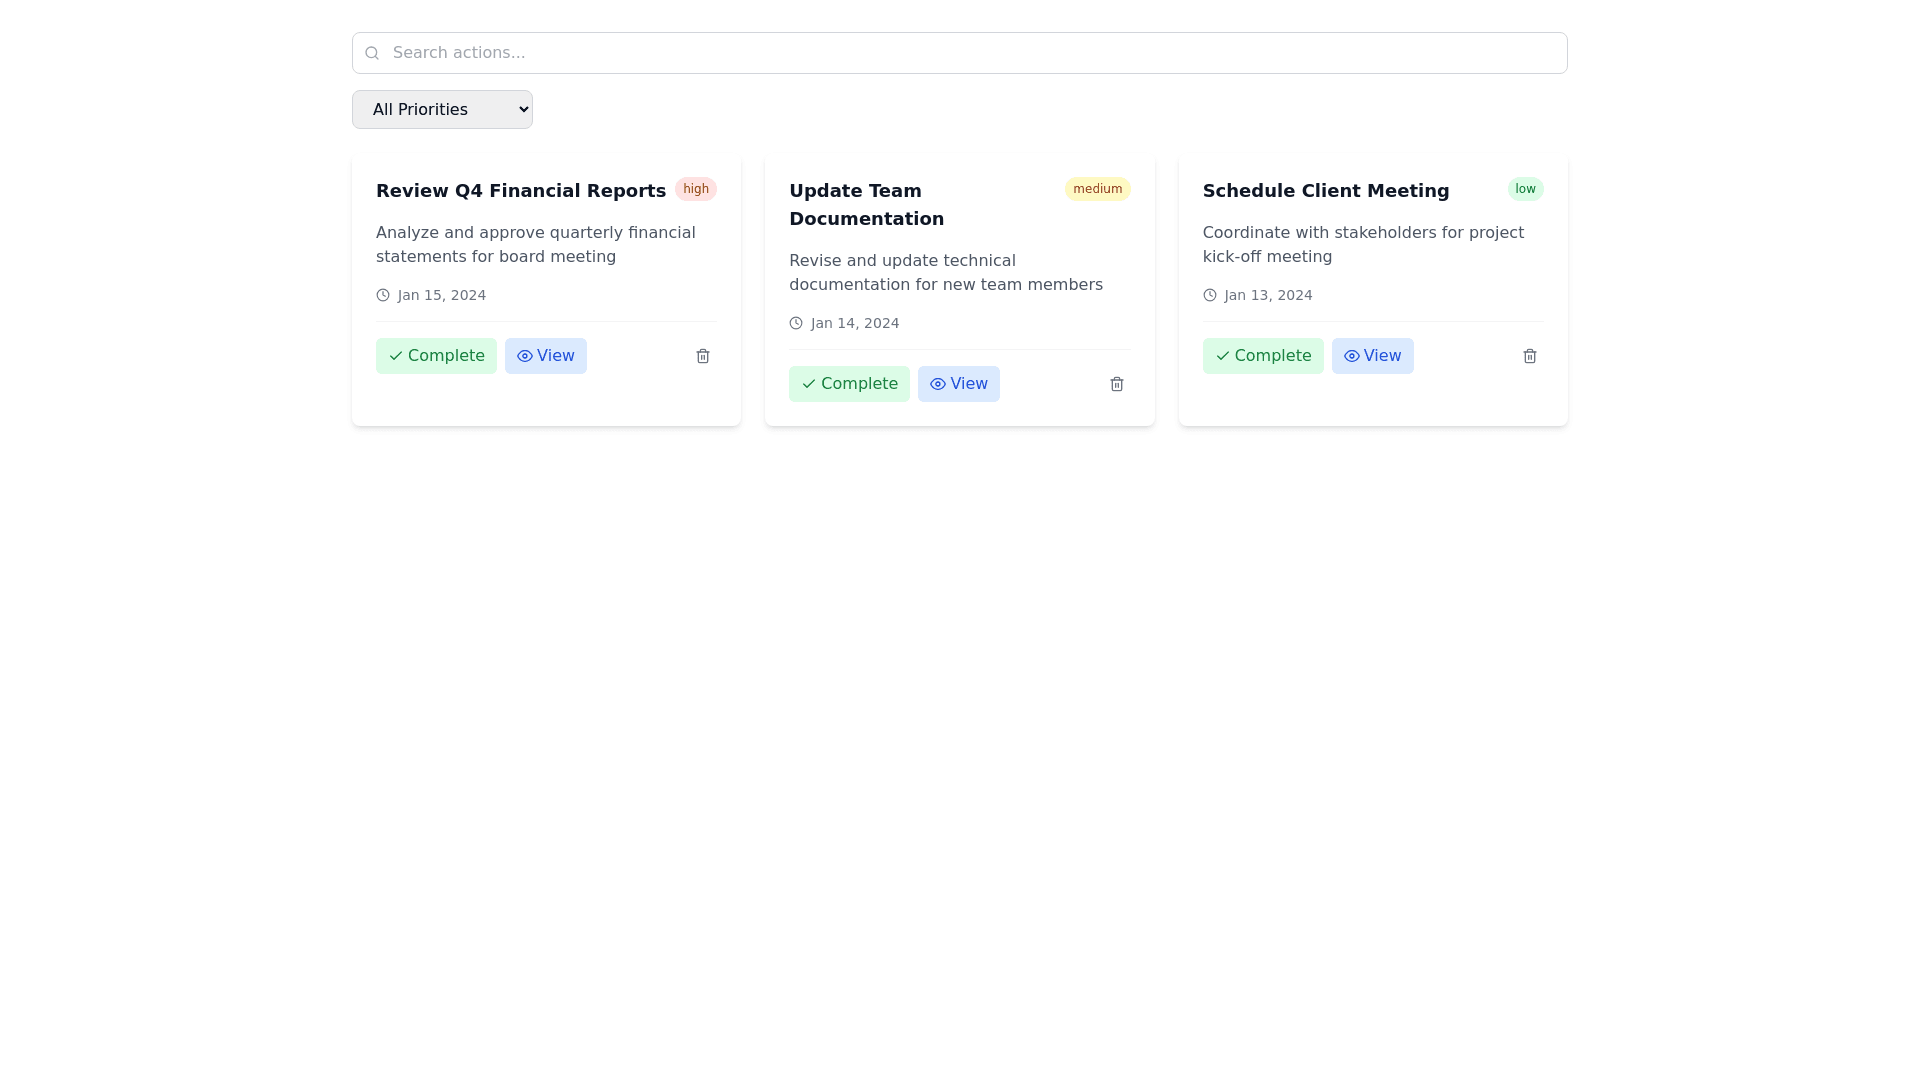View the Update Team Documentation details

pyautogui.click(x=958, y=384)
